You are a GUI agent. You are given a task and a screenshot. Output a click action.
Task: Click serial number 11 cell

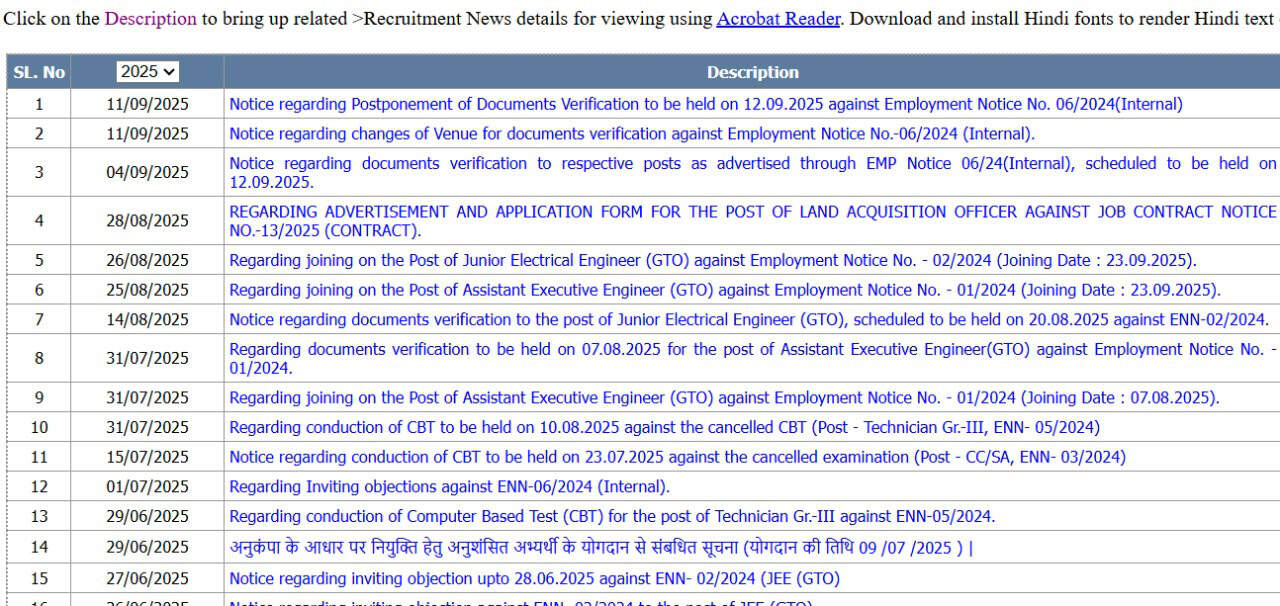click(x=39, y=458)
